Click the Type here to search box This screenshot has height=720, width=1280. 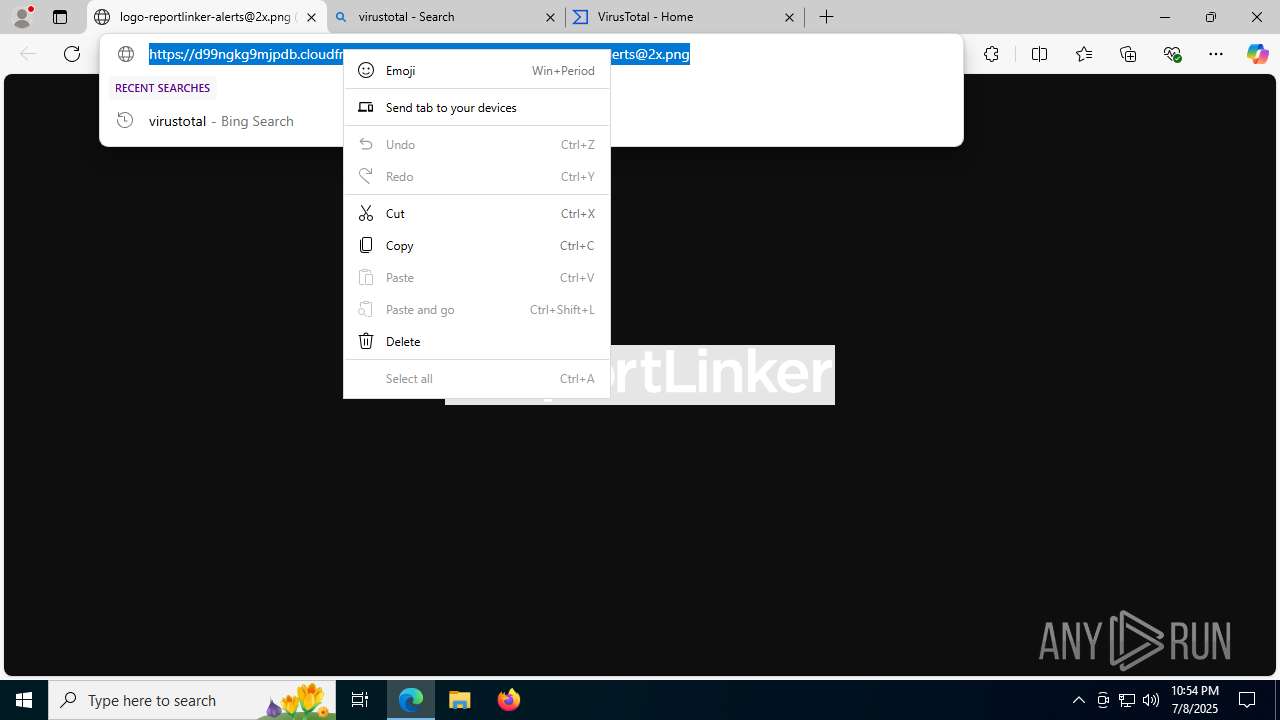click(192, 700)
